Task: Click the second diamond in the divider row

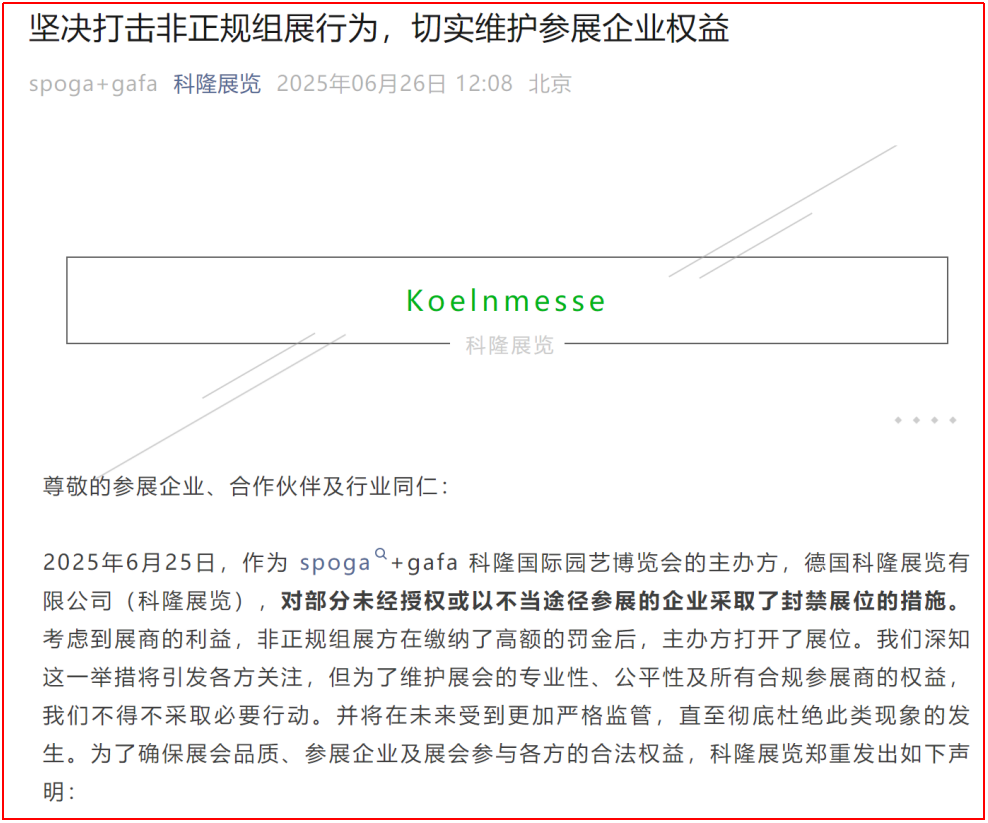Action: click(916, 421)
